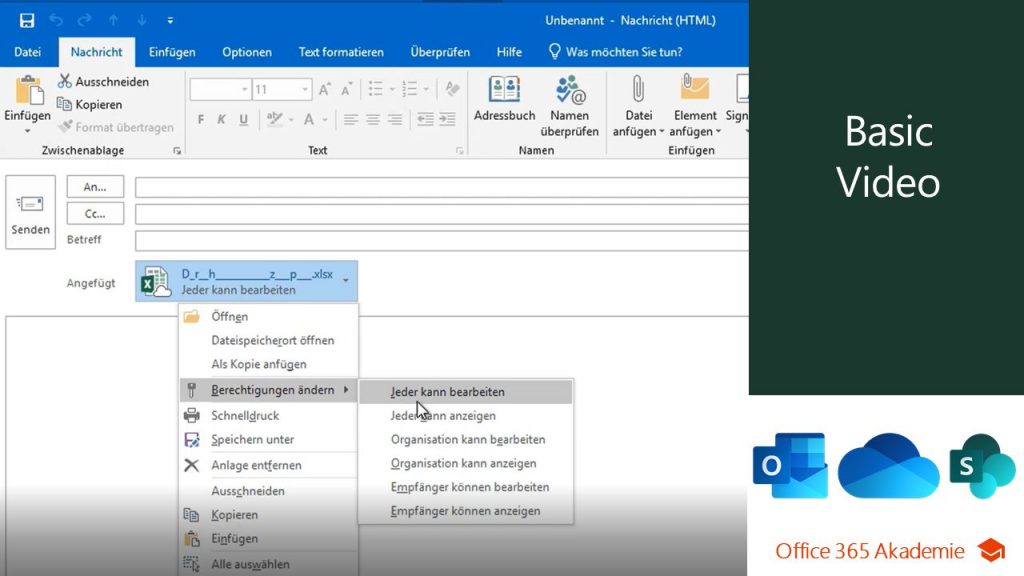Image resolution: width=1024 pixels, height=576 pixels.
Task: Click the font color A icon
Action: [309, 120]
